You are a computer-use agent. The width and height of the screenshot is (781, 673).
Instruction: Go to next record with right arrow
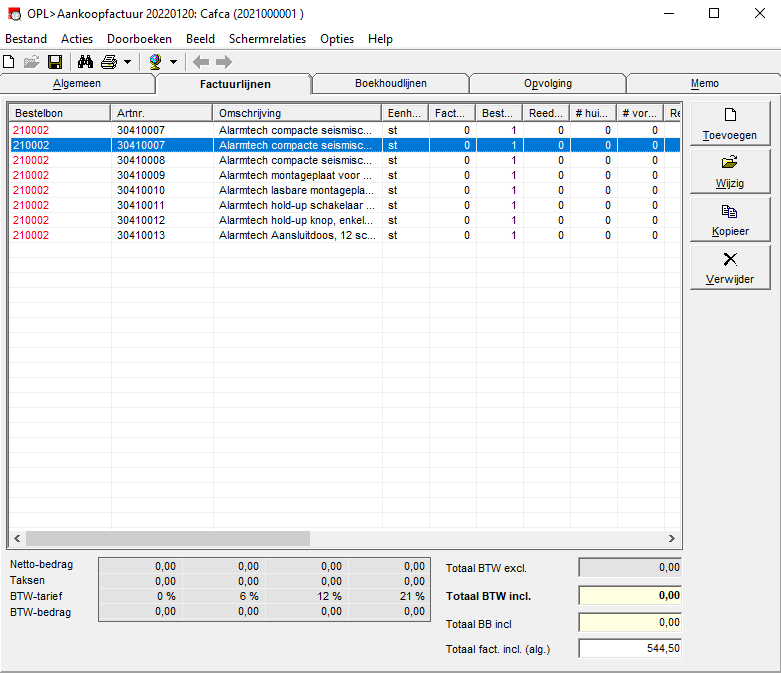tap(224, 62)
